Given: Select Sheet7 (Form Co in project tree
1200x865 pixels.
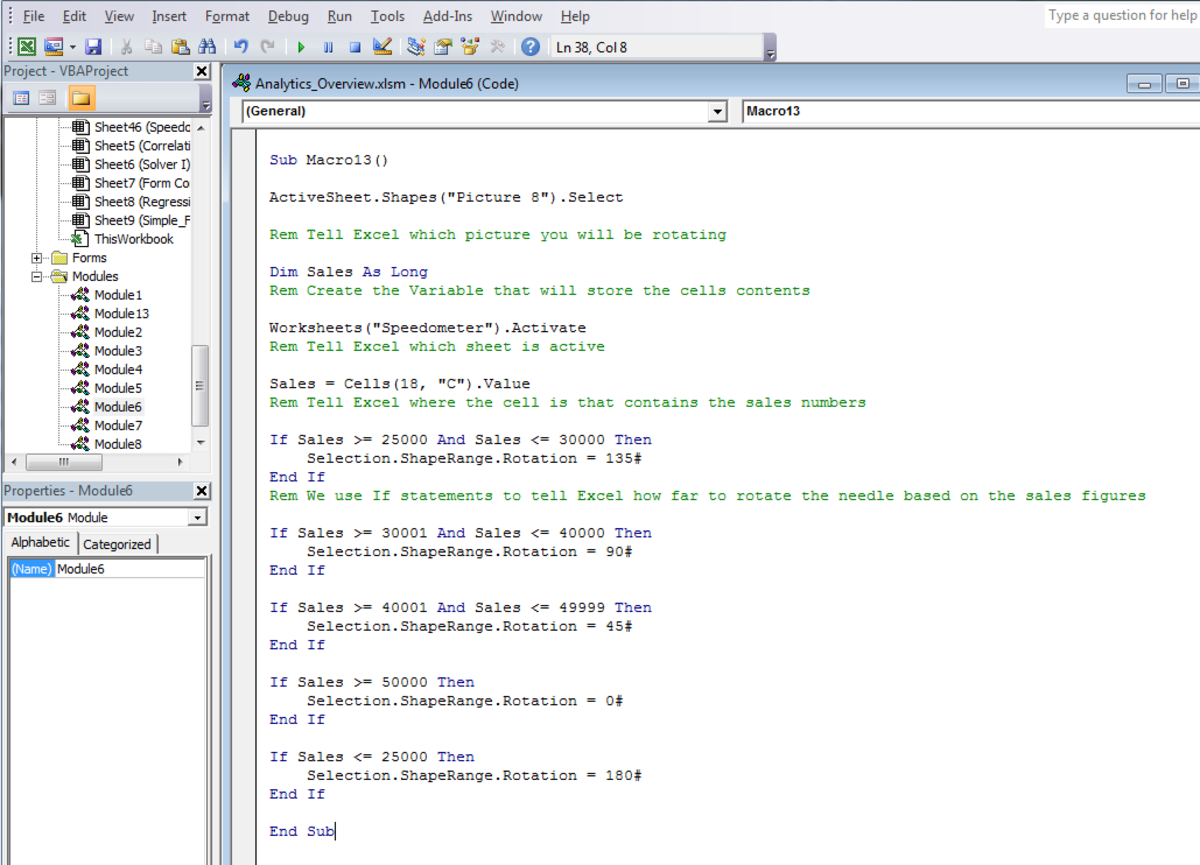Looking at the screenshot, I should point(142,183).
